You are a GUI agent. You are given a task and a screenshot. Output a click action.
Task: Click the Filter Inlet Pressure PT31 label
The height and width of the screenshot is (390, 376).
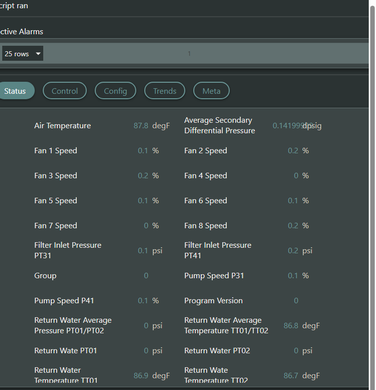[x=68, y=250]
